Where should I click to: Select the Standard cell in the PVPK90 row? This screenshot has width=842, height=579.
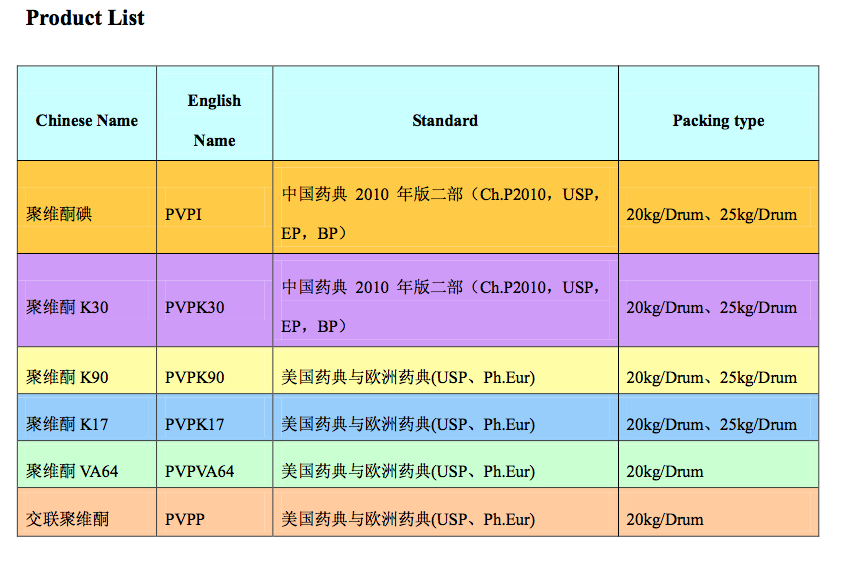(x=446, y=370)
